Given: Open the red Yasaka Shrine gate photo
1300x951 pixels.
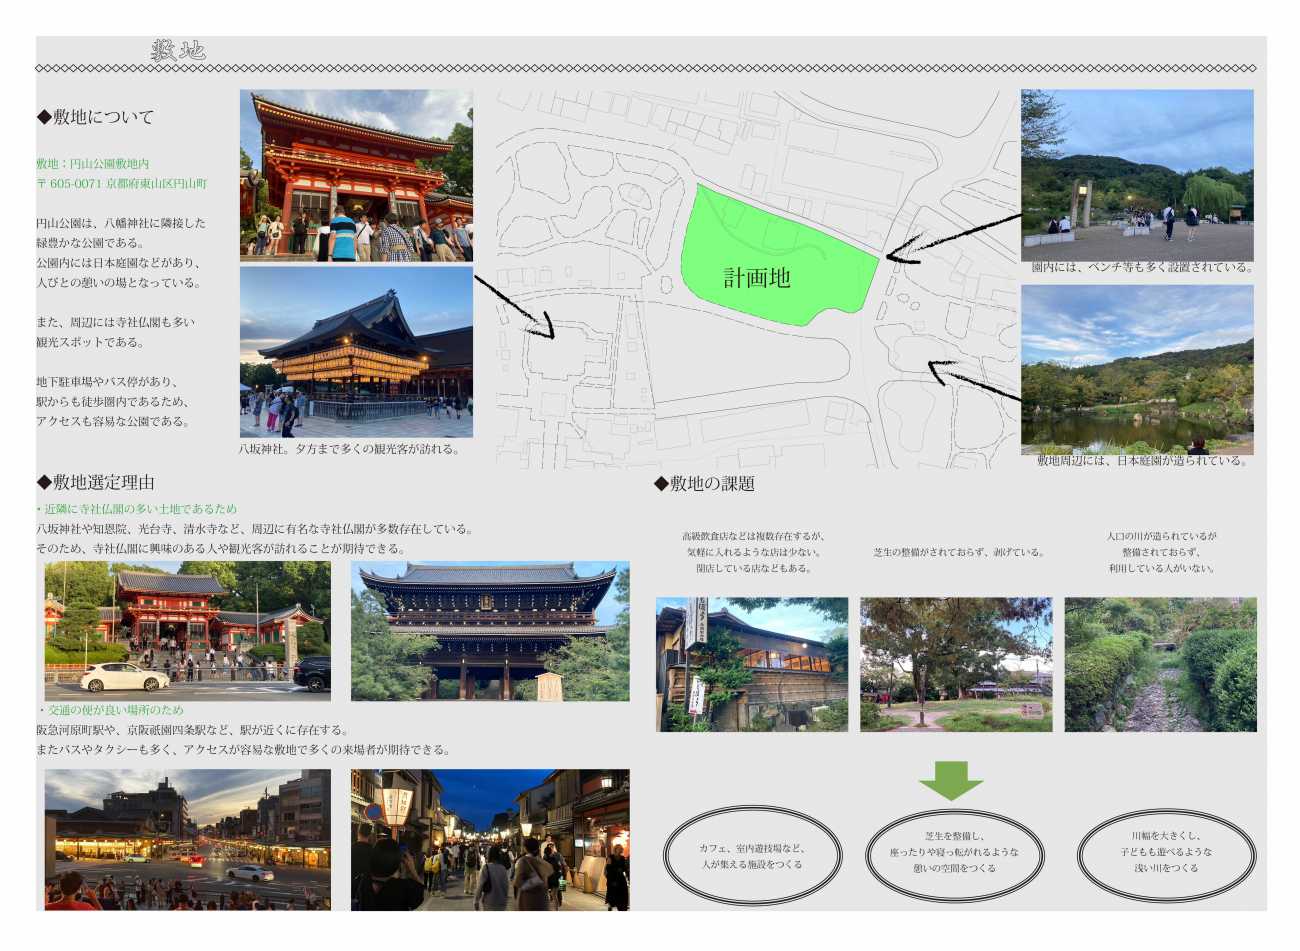Looking at the screenshot, I should pos(356,175).
